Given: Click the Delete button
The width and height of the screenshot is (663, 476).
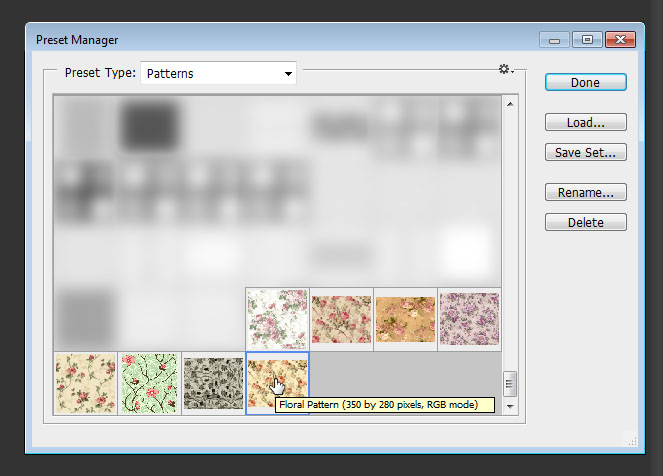Looking at the screenshot, I should (x=586, y=222).
